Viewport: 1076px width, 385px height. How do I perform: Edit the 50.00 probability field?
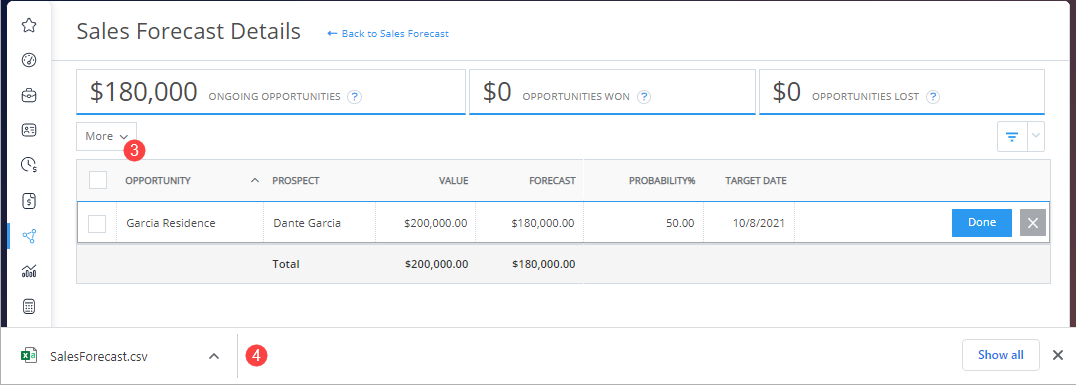[644, 222]
